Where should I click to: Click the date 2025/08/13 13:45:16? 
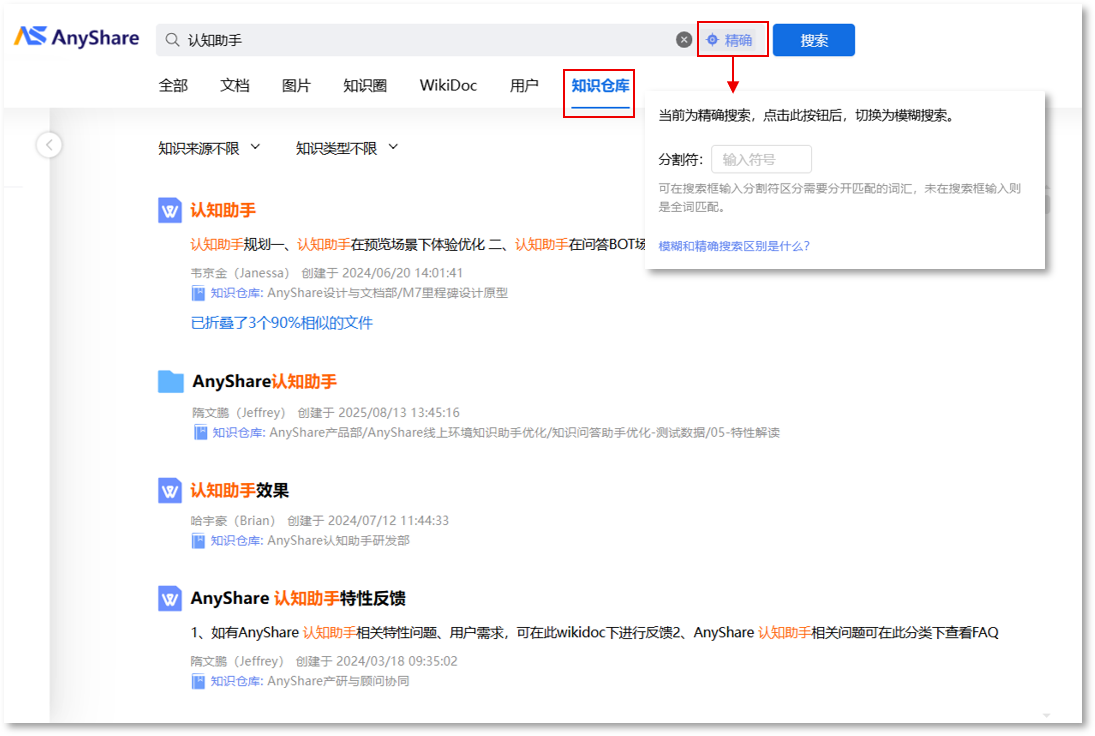coord(399,413)
